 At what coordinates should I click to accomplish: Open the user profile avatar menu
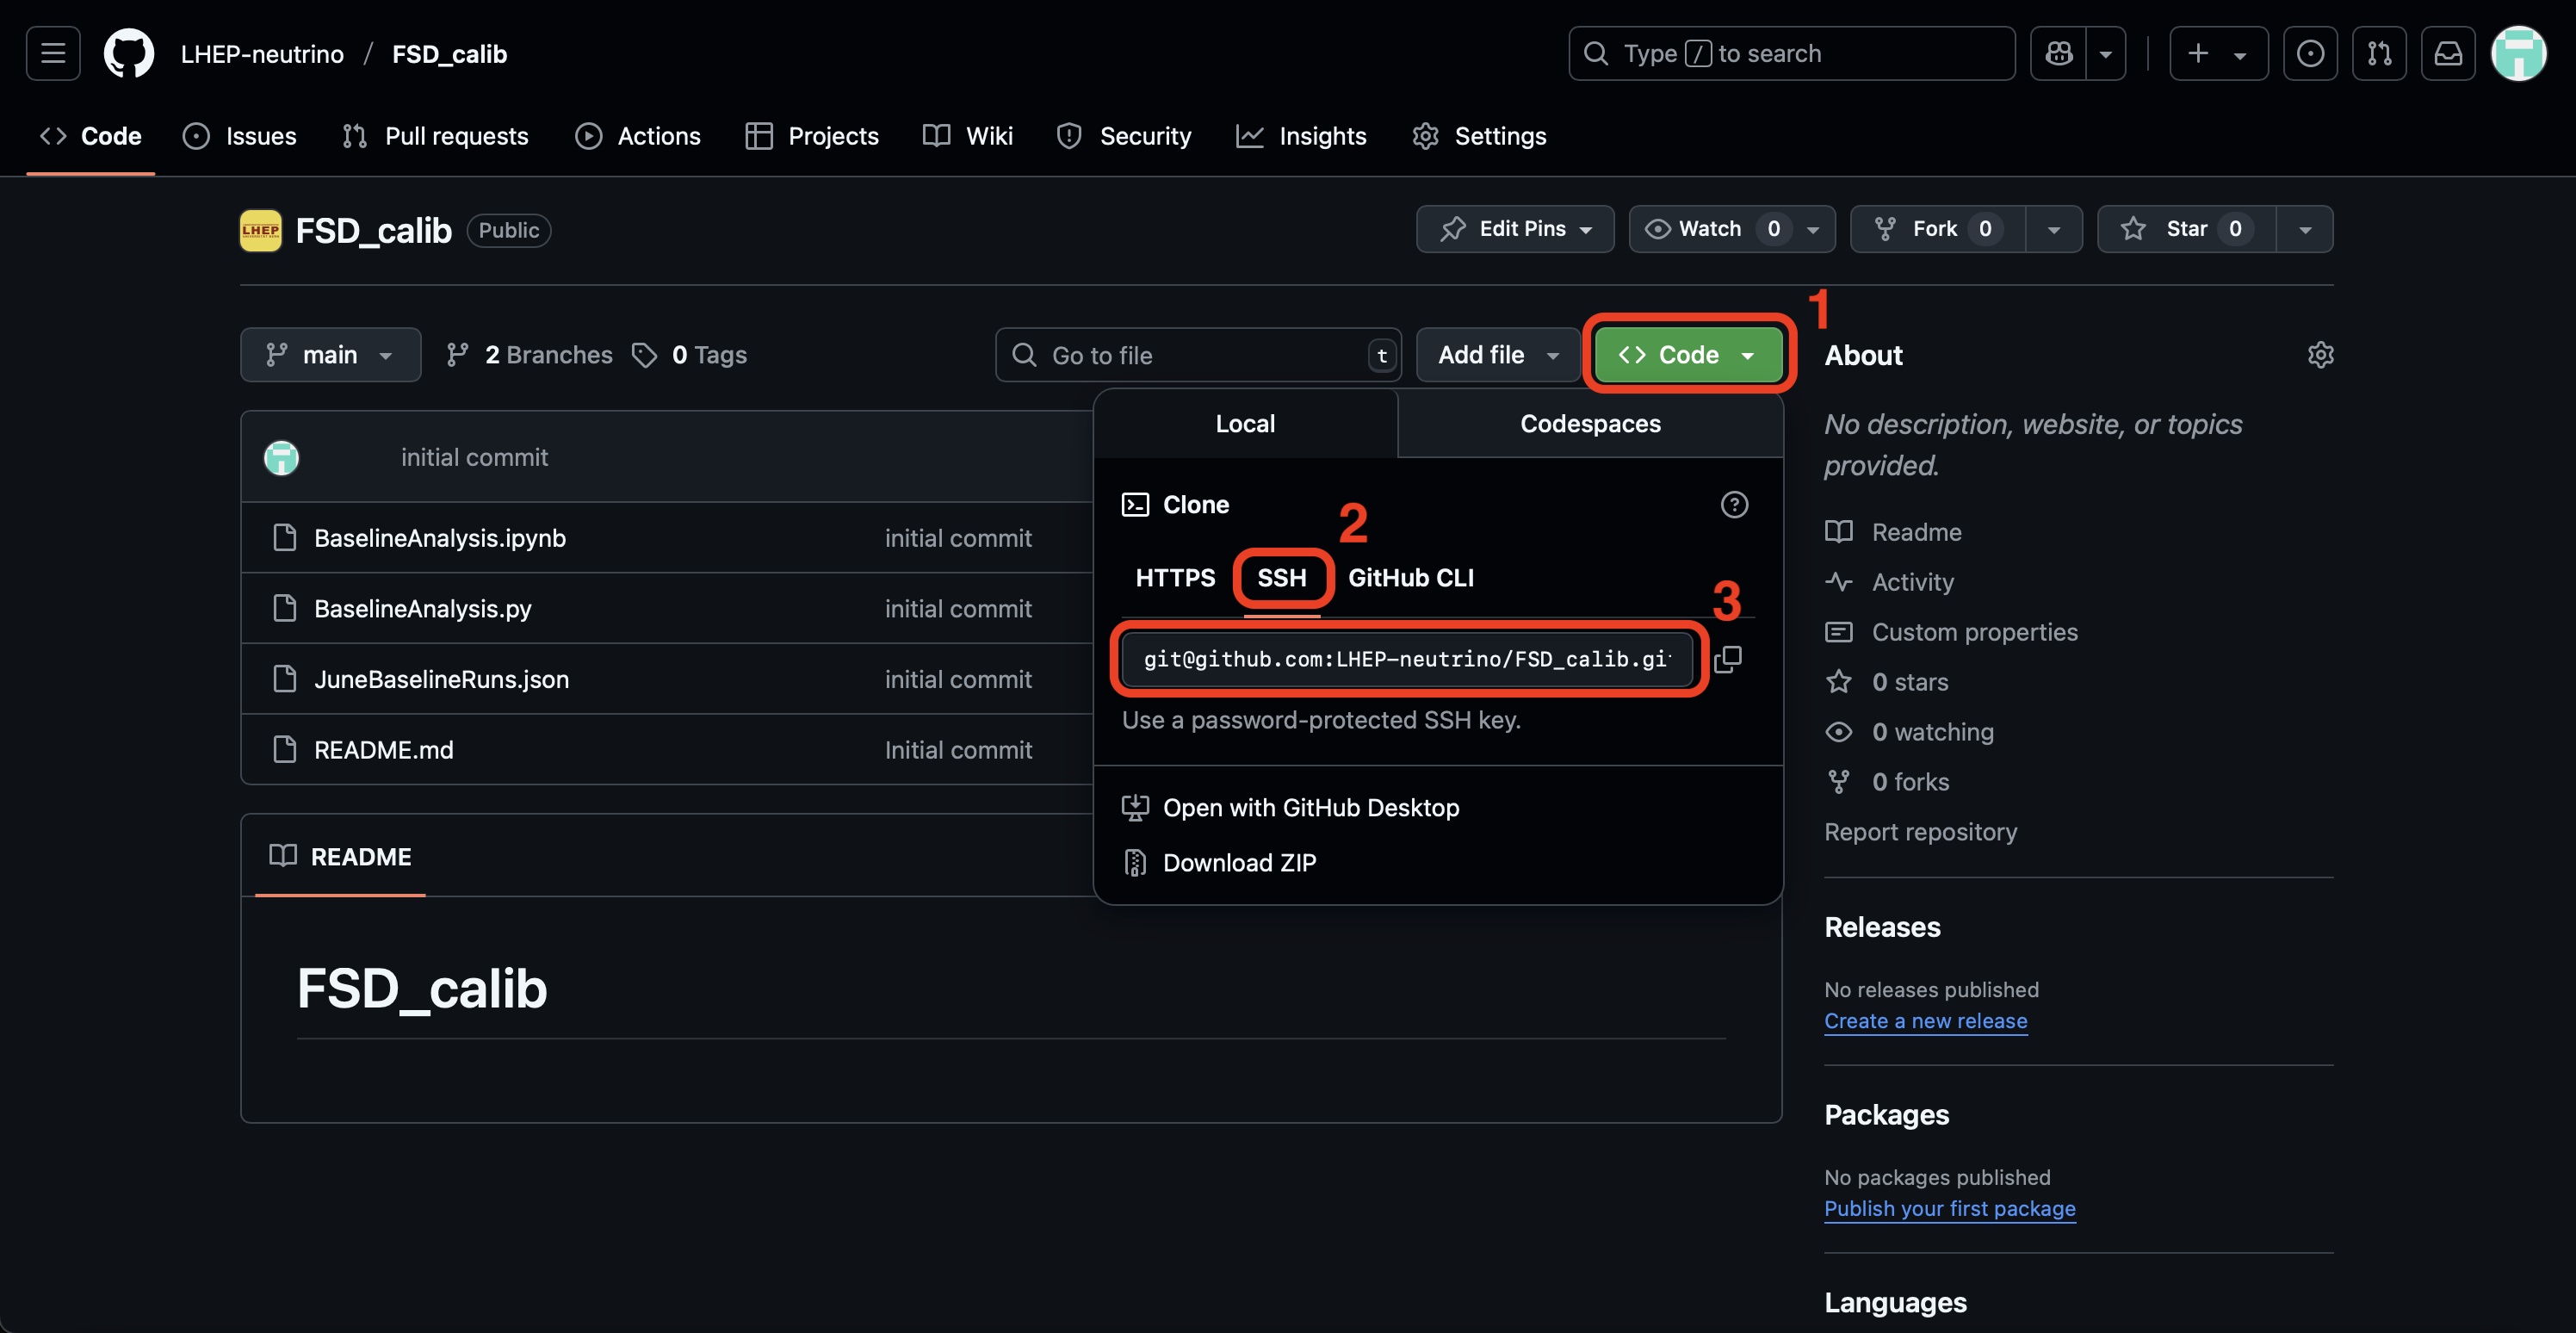coord(2518,53)
